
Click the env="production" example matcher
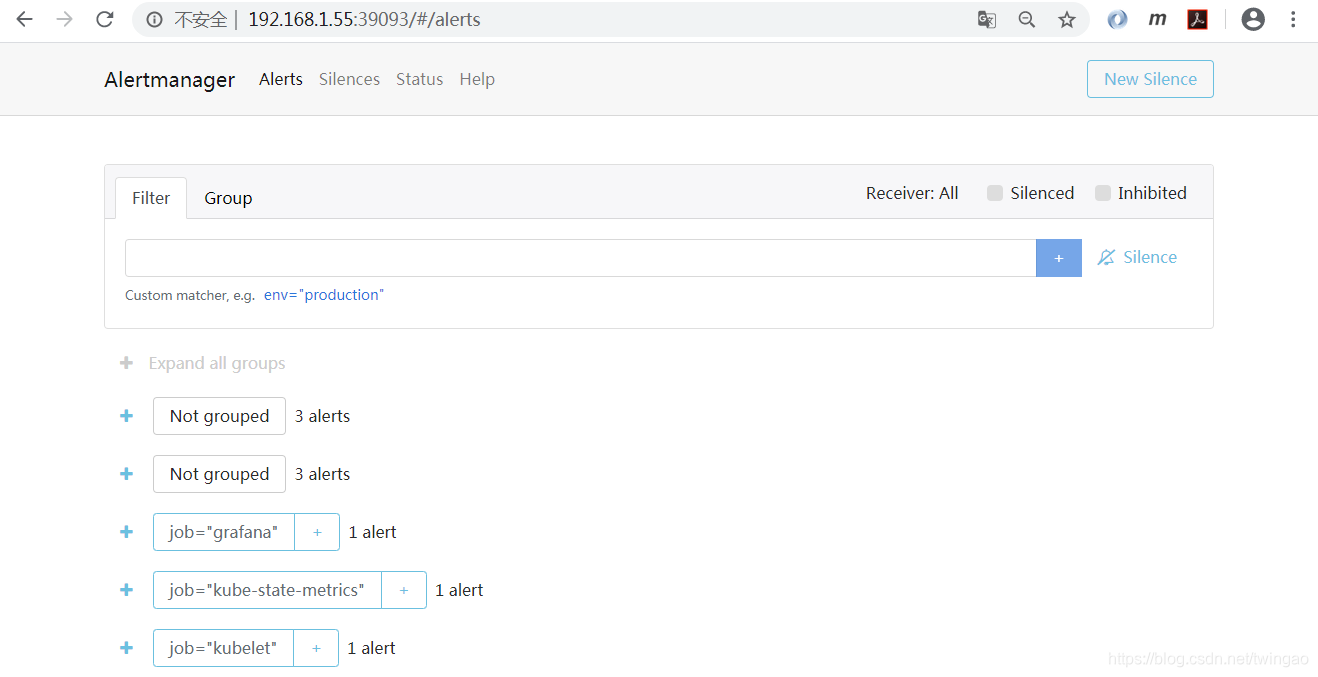[324, 295]
